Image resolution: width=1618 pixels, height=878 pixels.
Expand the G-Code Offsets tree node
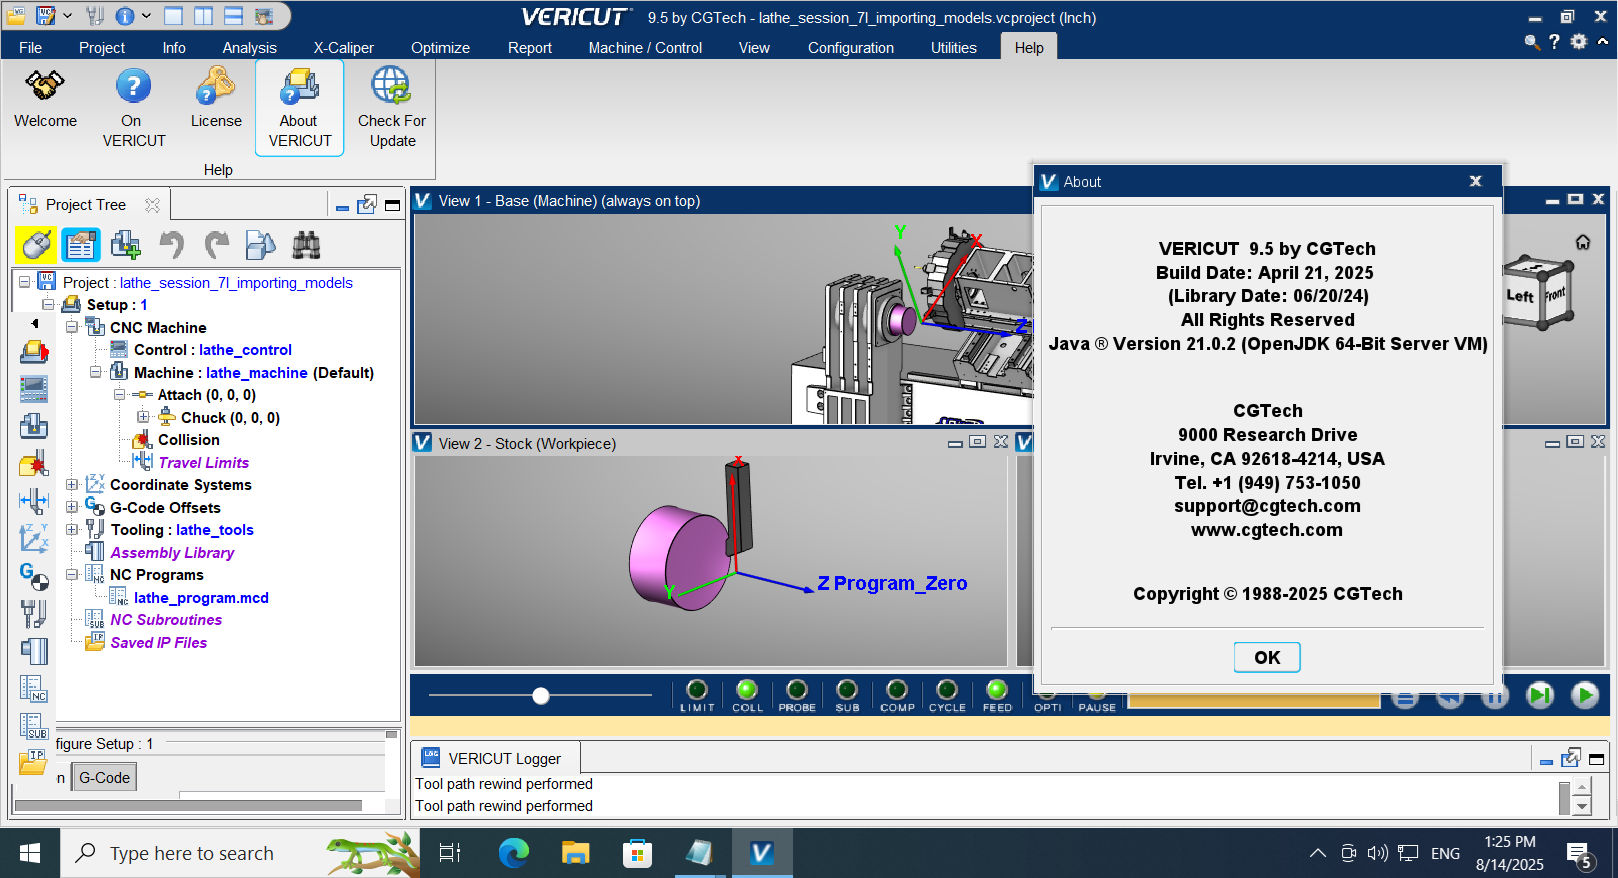click(72, 507)
